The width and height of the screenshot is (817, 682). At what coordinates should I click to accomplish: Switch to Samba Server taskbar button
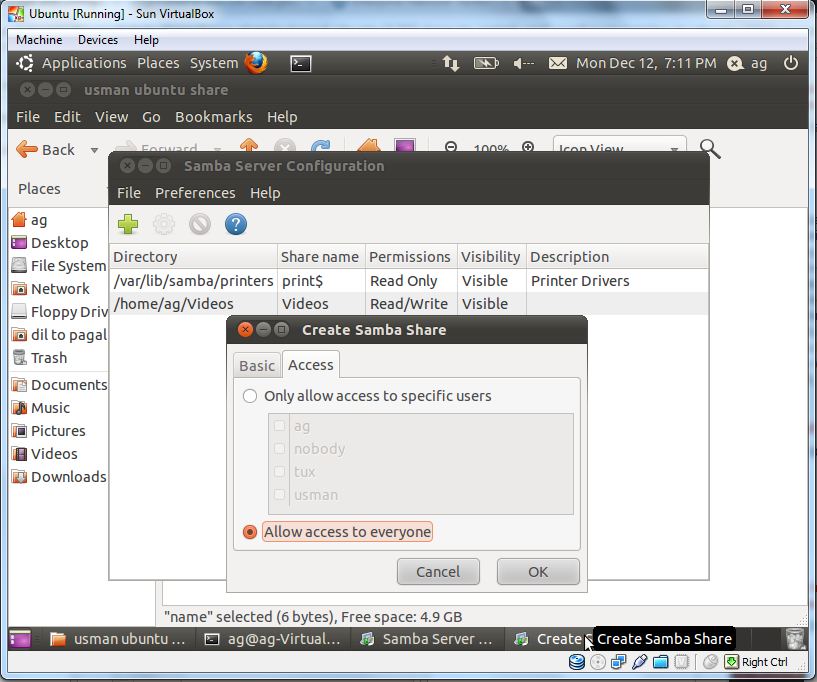(427, 639)
